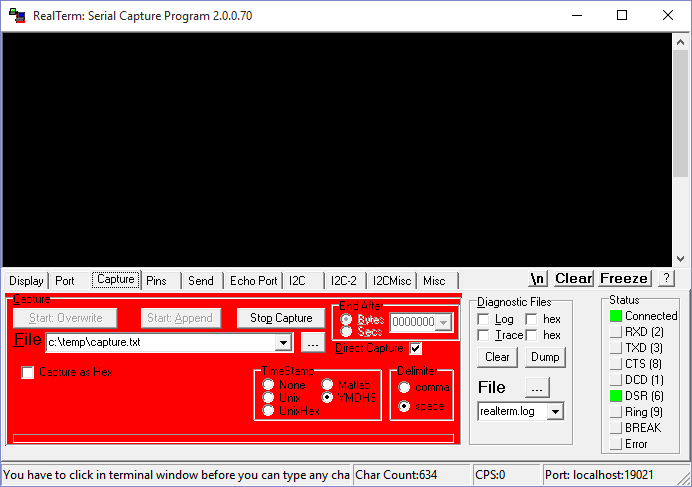Screen dimensions: 692x487
Task: Expand the capture file path dropdown
Action: coord(283,342)
